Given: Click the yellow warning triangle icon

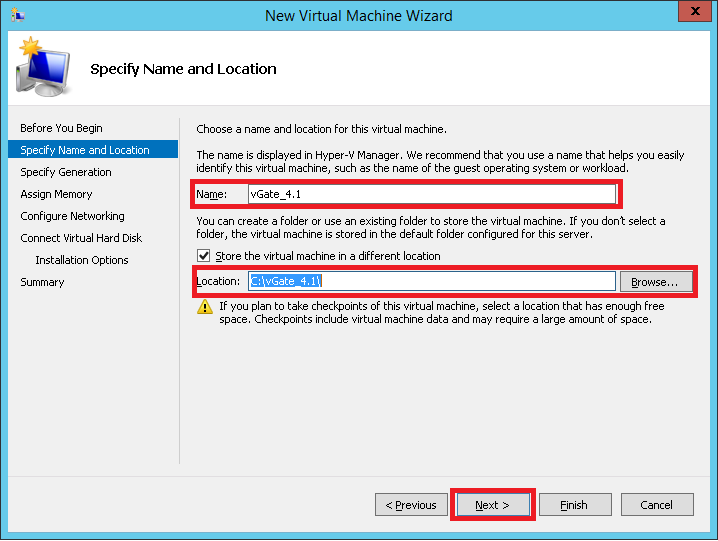Looking at the screenshot, I should (x=205, y=306).
